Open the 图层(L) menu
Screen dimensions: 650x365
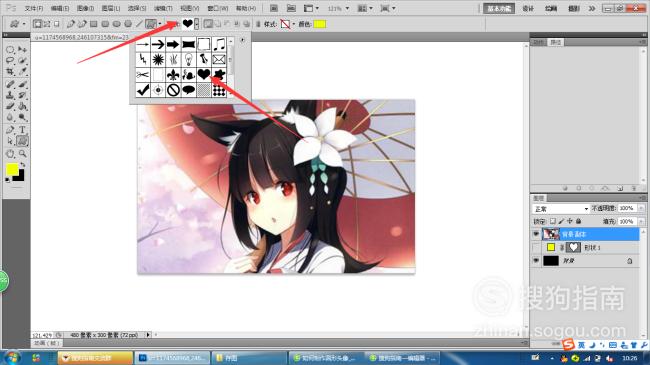tap(111, 8)
